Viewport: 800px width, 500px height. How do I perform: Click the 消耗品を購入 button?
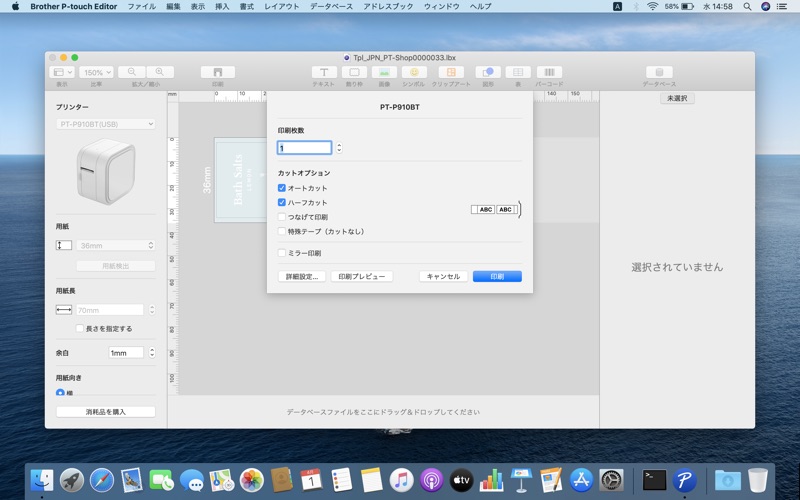coord(106,411)
